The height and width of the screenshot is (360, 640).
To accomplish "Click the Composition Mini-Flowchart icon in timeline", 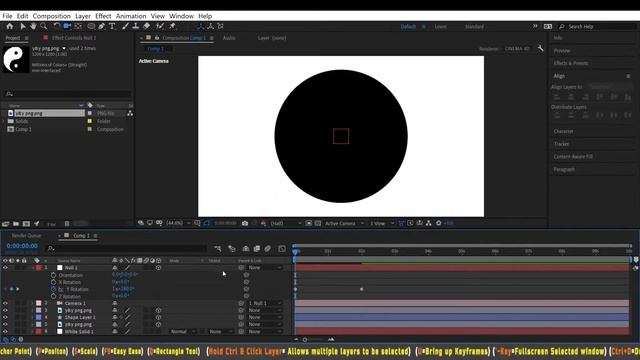I will 218,249.
